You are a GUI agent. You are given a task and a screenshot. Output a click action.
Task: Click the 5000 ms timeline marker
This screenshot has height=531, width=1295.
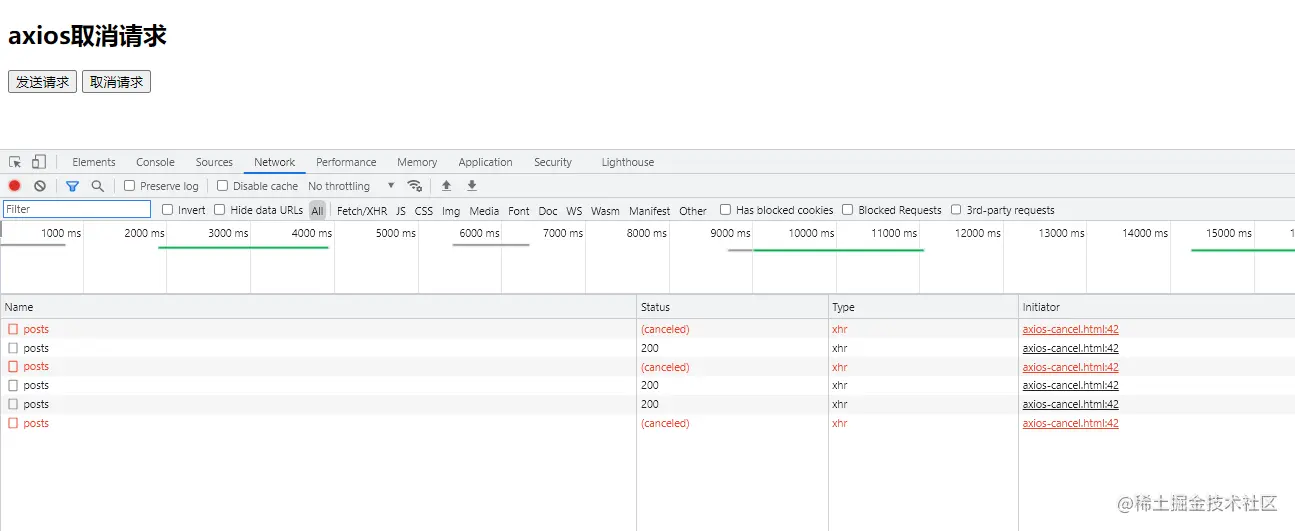[395, 233]
